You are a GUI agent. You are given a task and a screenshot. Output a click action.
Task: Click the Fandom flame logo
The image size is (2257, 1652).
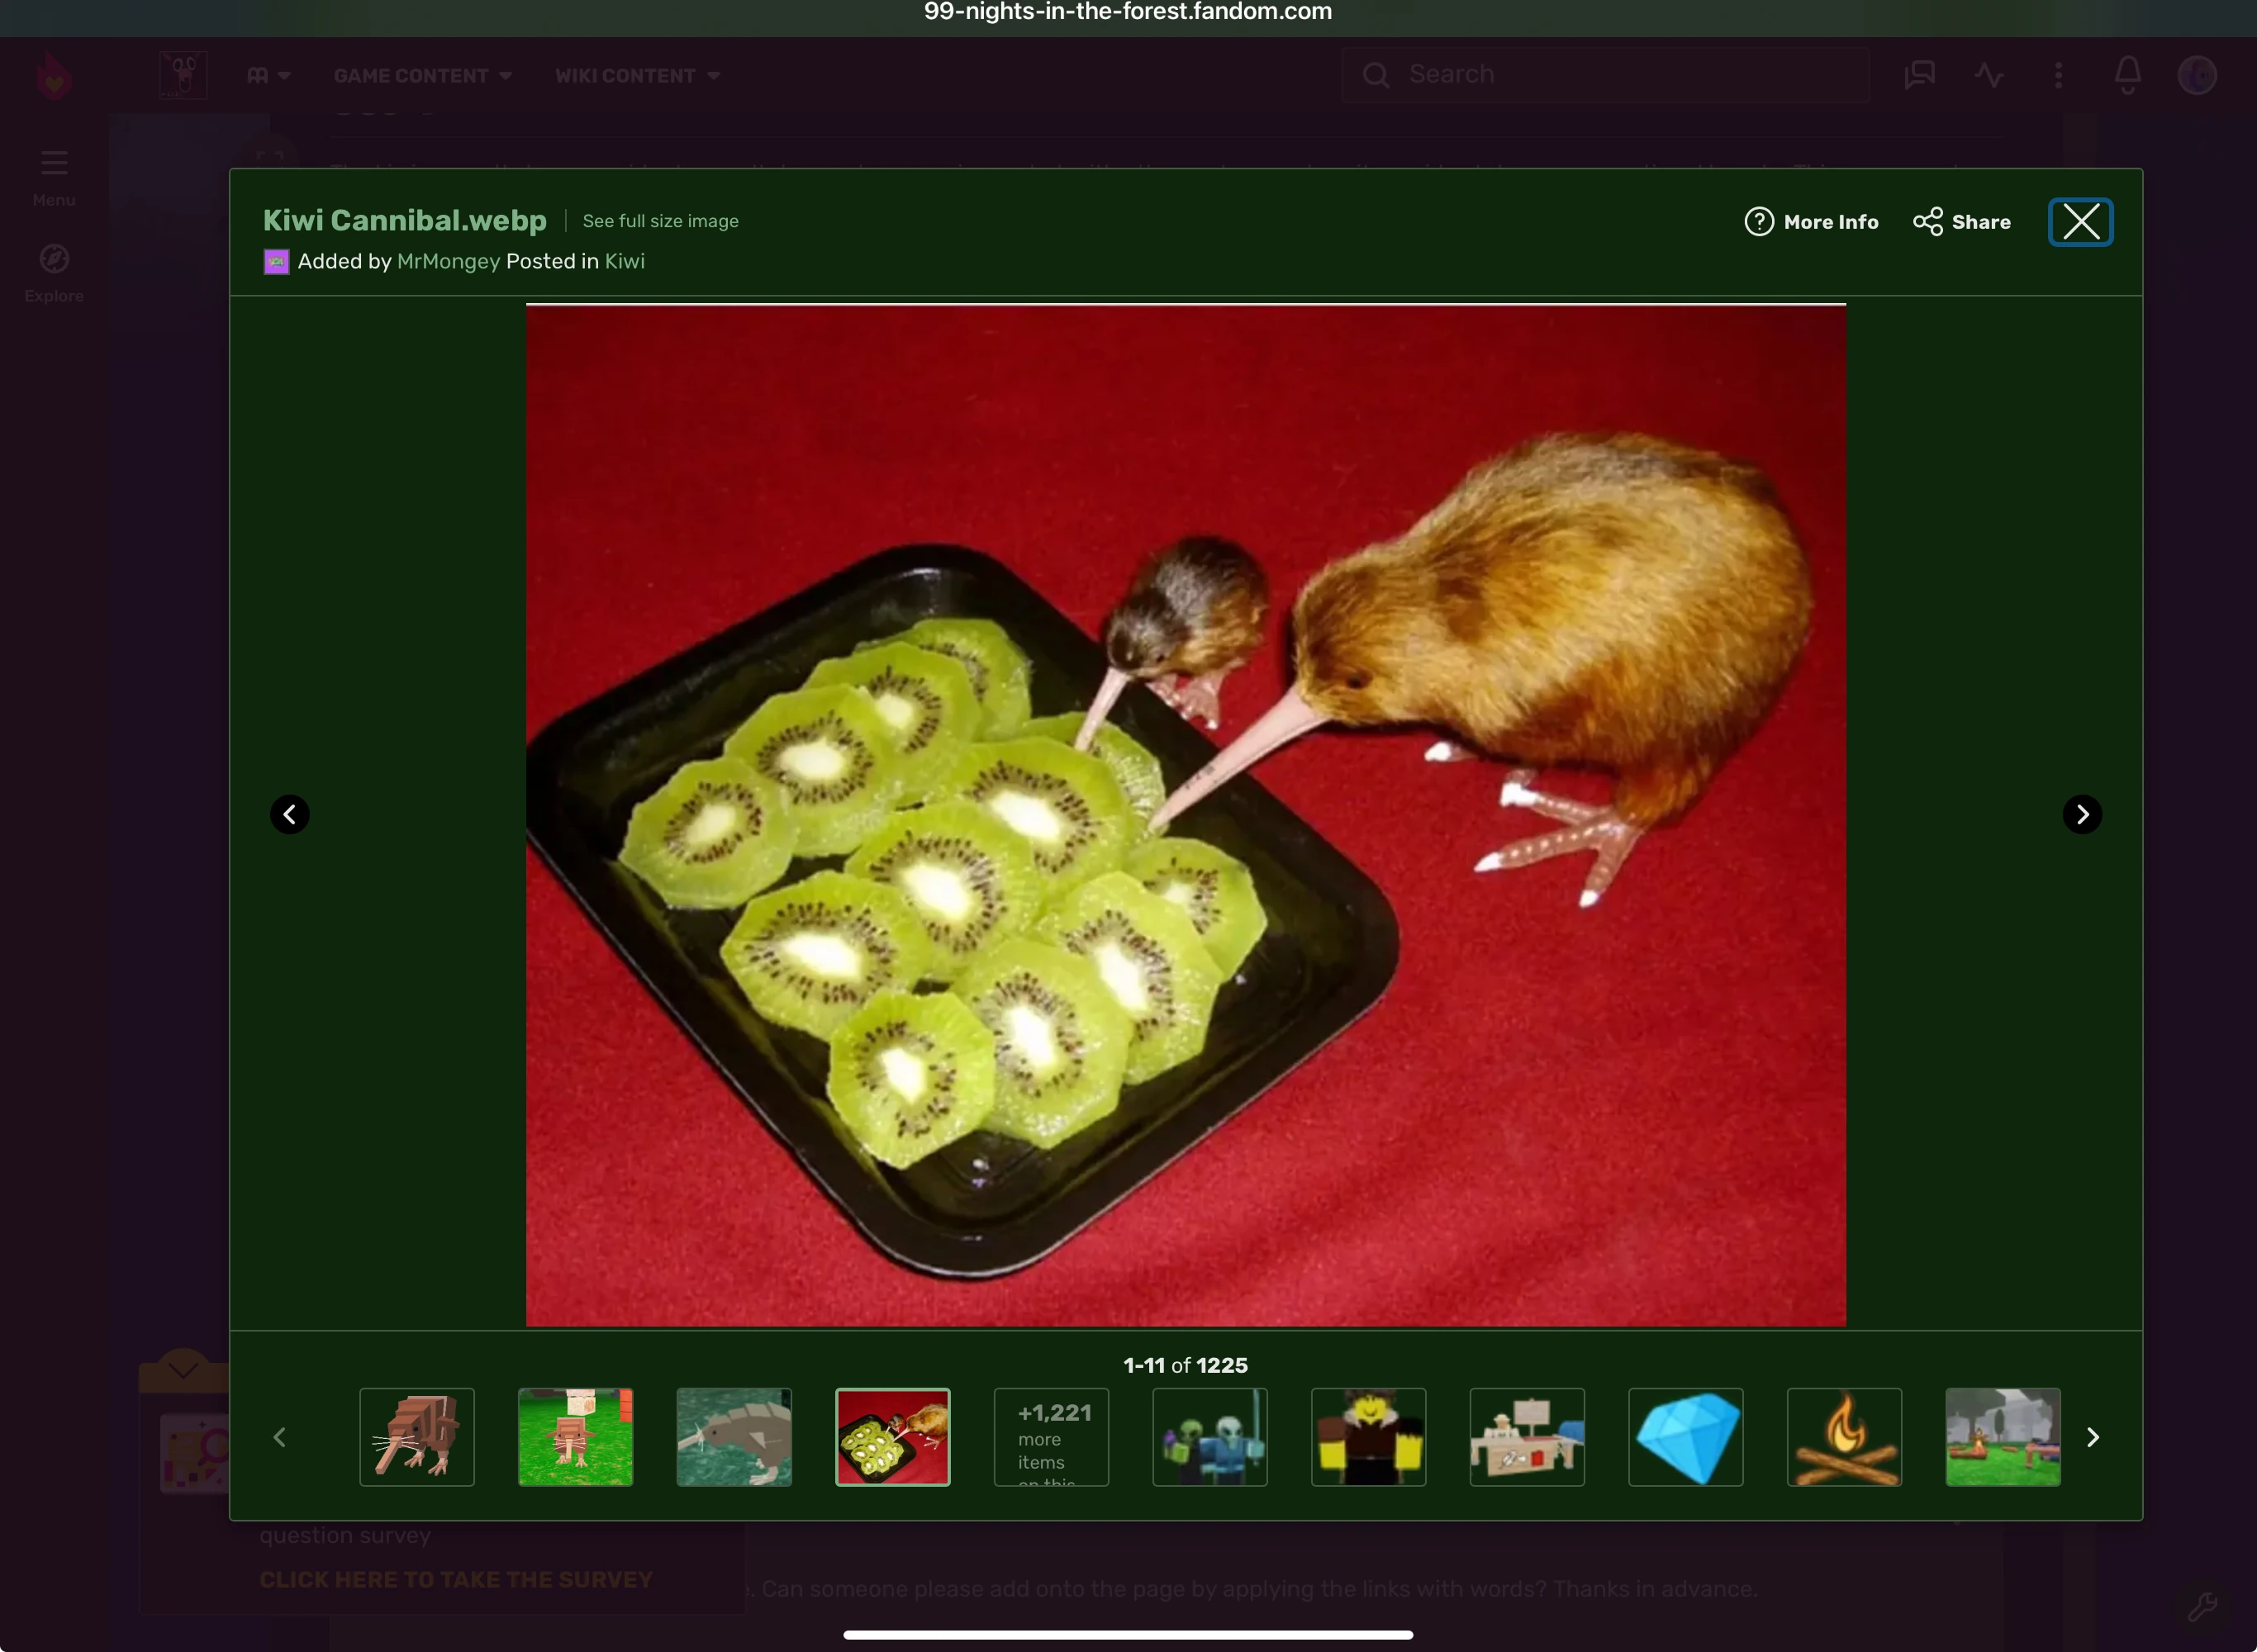(53, 74)
